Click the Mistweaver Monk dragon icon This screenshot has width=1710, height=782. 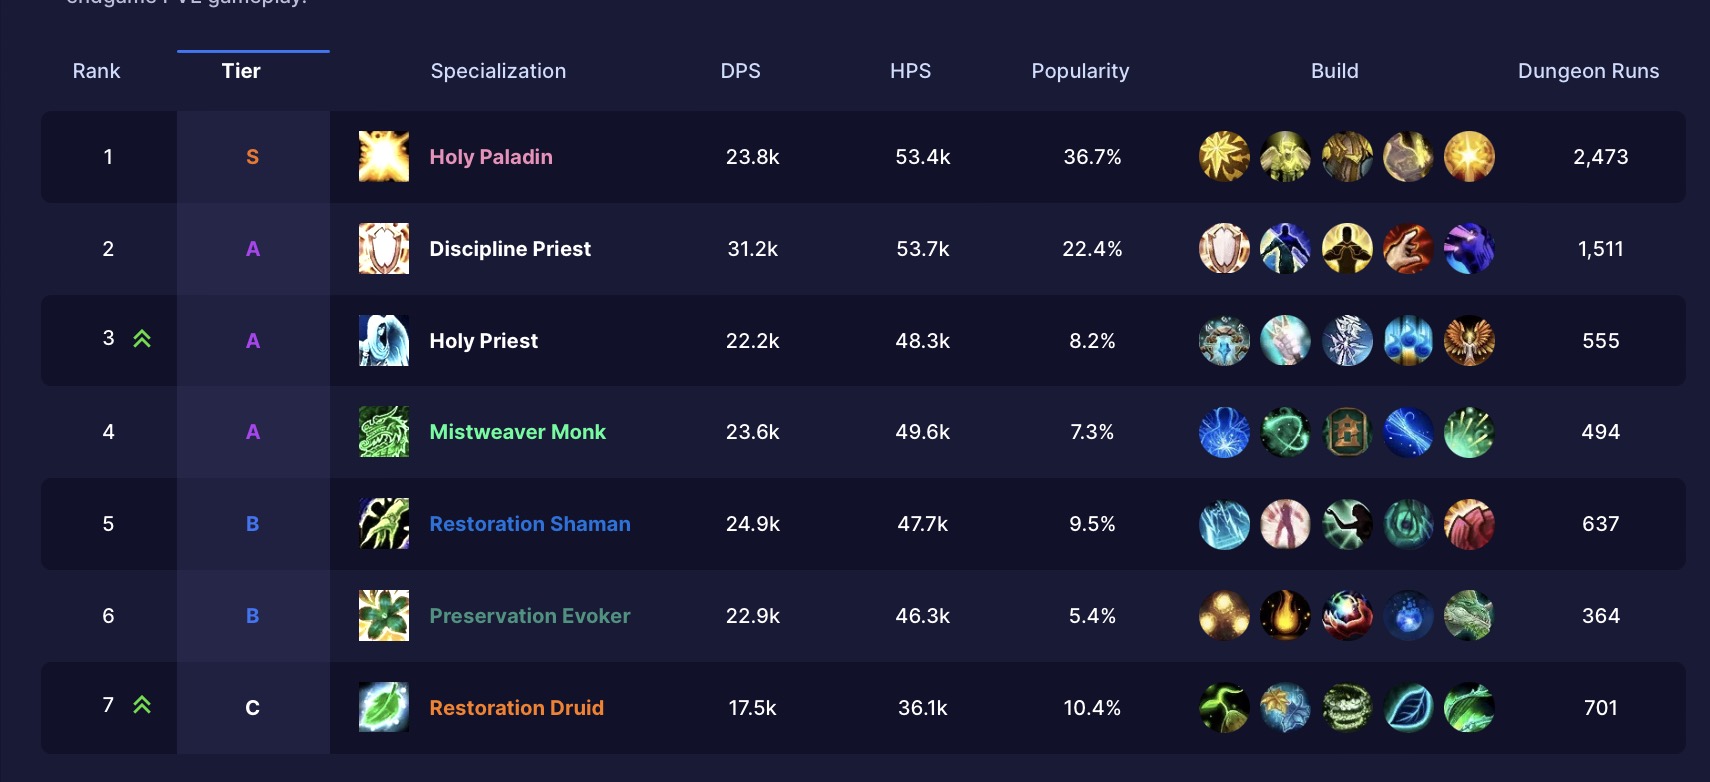[384, 432]
